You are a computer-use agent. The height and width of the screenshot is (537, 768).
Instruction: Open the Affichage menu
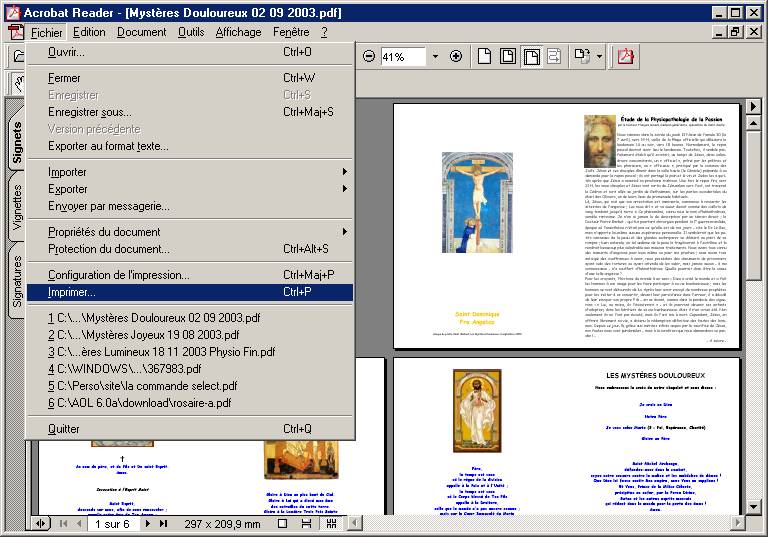[x=239, y=32]
